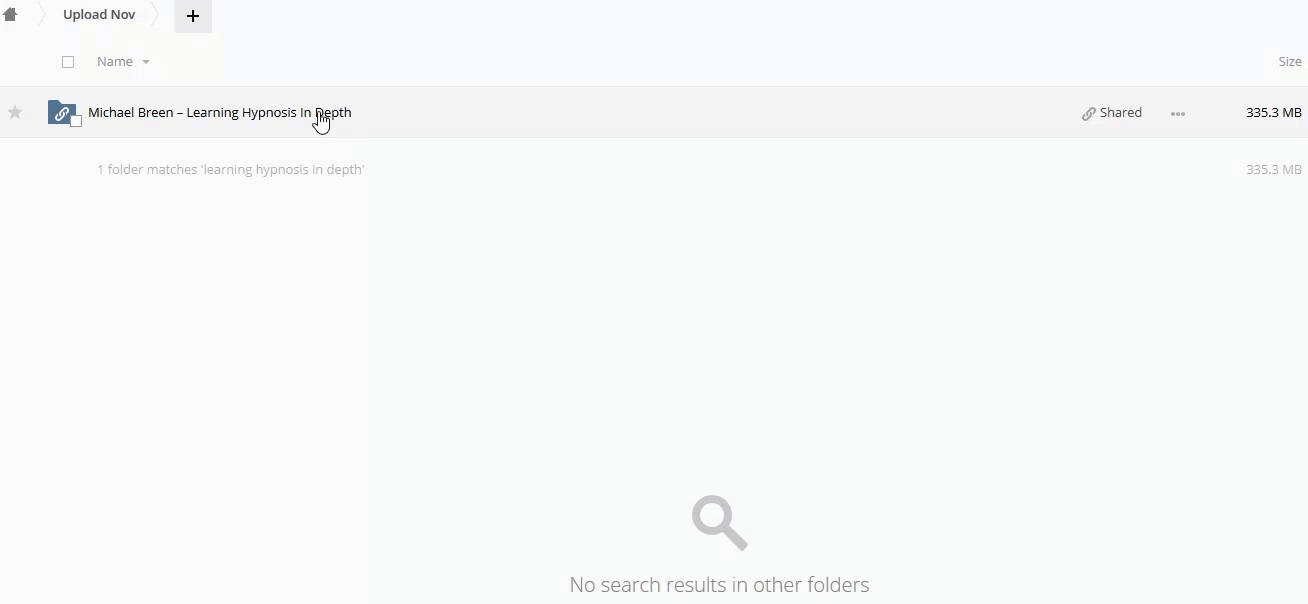Viewport: 1308px width, 604px height.
Task: Open the three-dots more actions menu
Action: tap(1178, 113)
